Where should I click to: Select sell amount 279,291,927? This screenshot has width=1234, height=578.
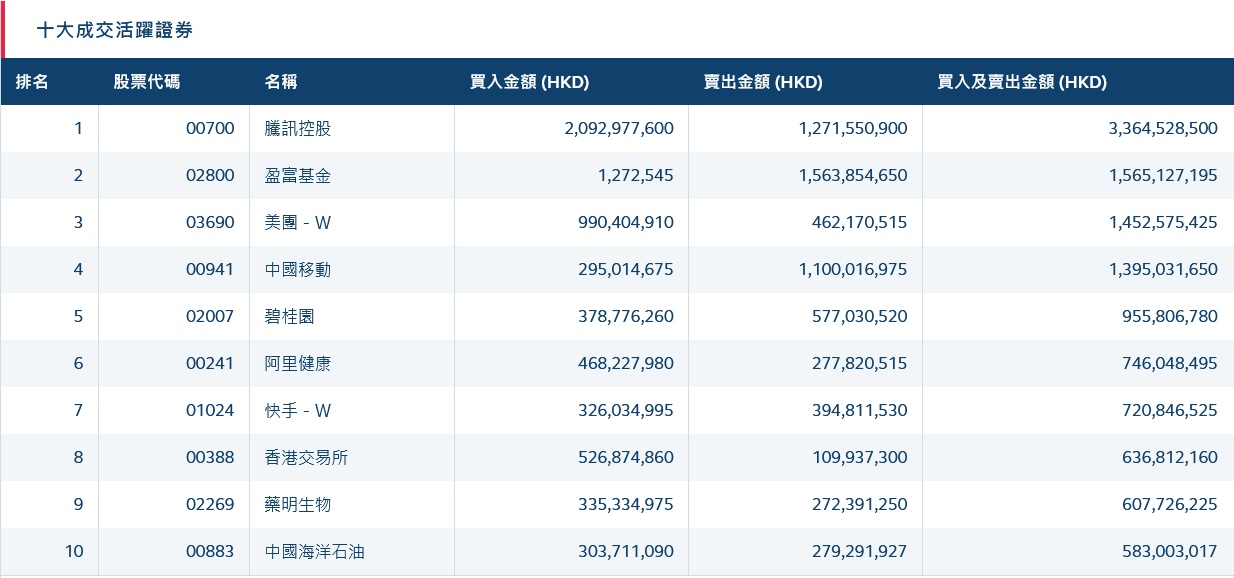(860, 551)
